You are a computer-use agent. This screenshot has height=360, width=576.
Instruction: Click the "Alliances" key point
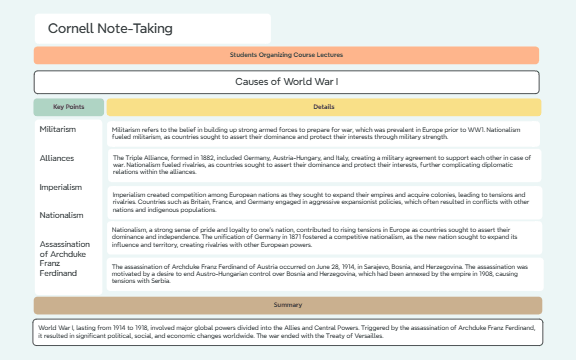tap(57, 158)
